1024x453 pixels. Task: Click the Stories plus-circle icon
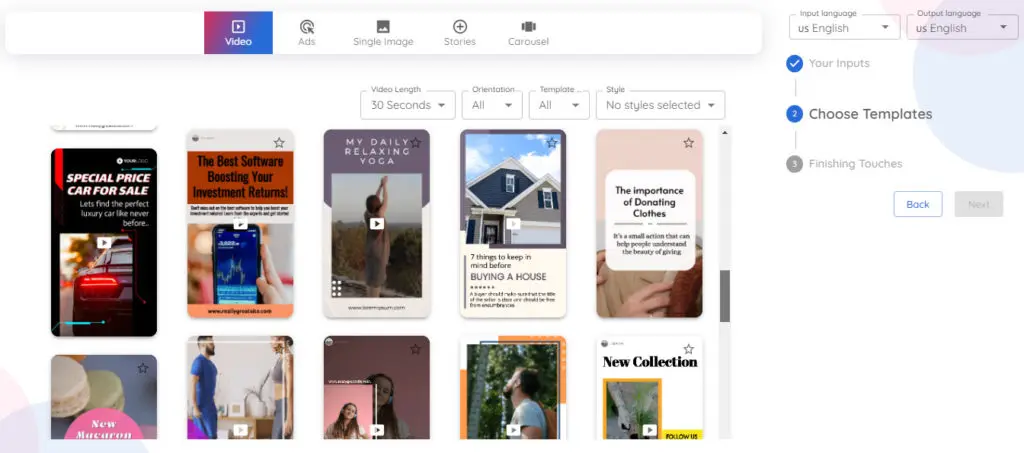click(x=460, y=27)
